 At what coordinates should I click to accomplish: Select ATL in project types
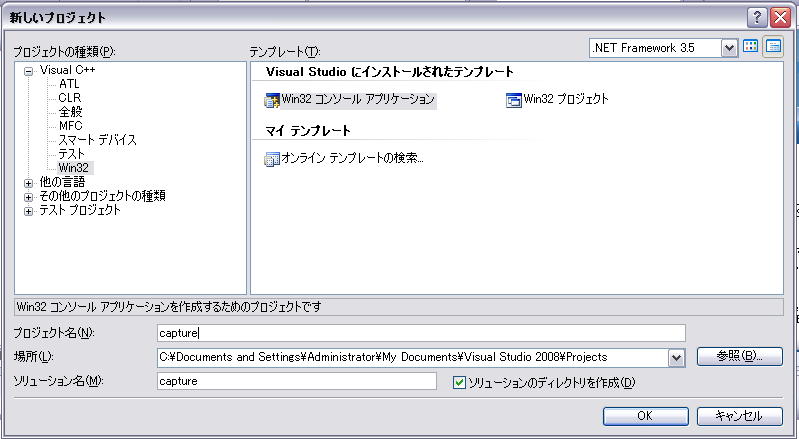pyautogui.click(x=69, y=84)
